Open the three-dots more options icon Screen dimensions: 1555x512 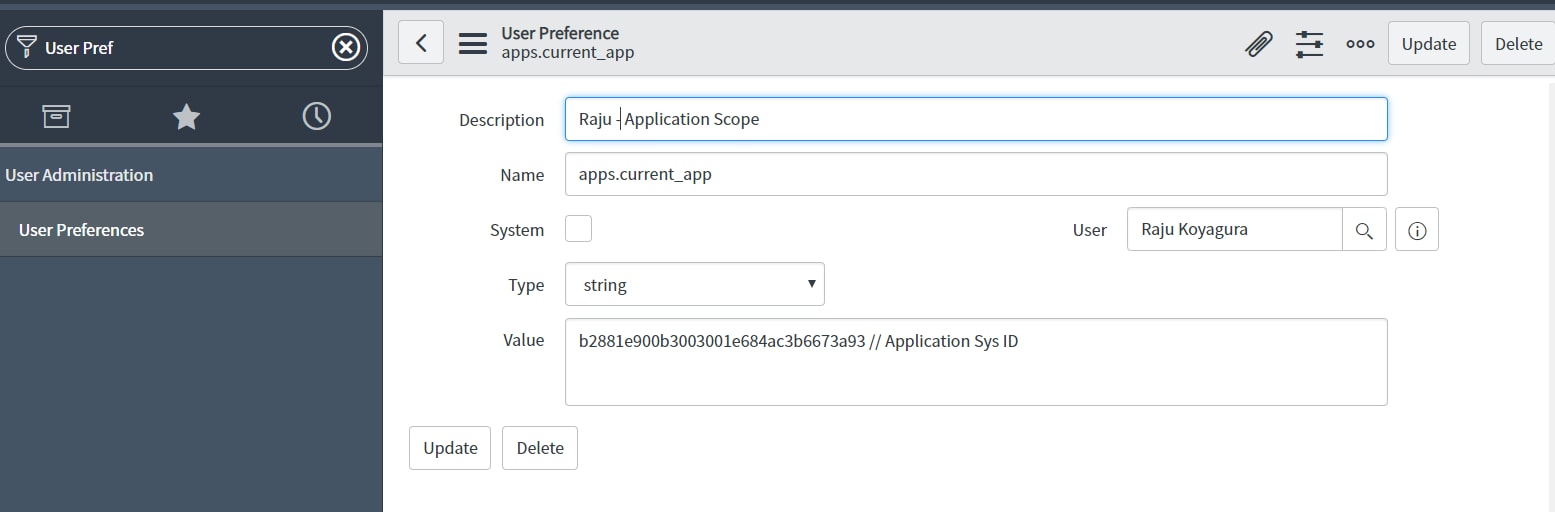tap(1360, 44)
